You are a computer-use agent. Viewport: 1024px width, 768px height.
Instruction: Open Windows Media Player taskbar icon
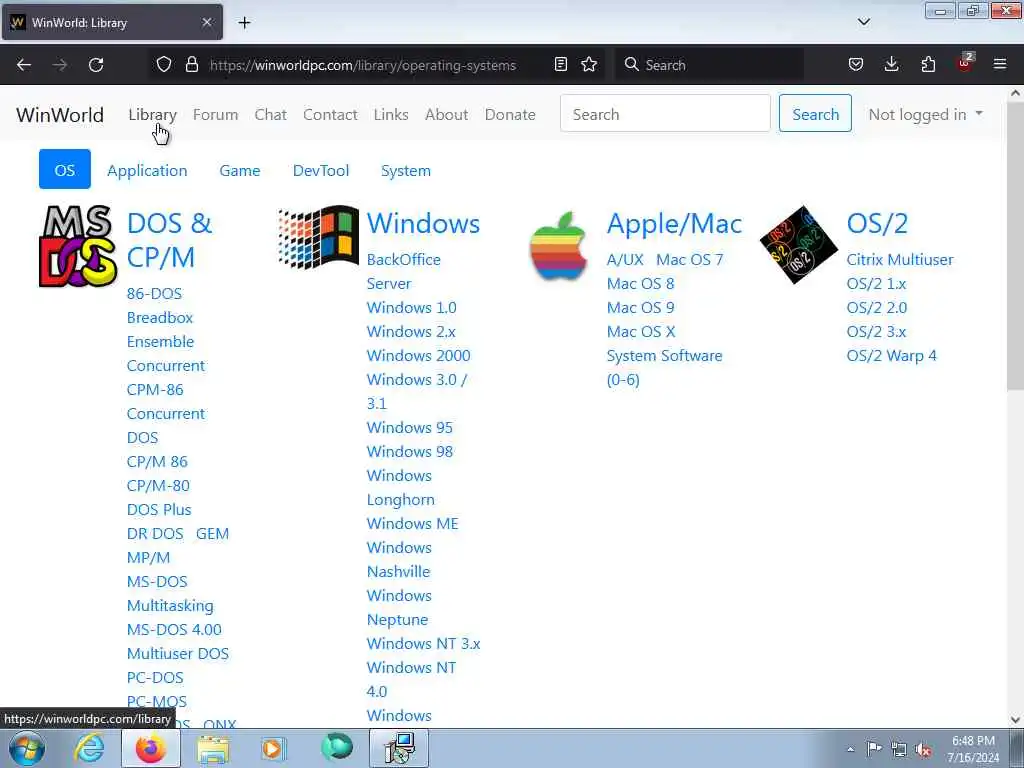[x=274, y=748]
